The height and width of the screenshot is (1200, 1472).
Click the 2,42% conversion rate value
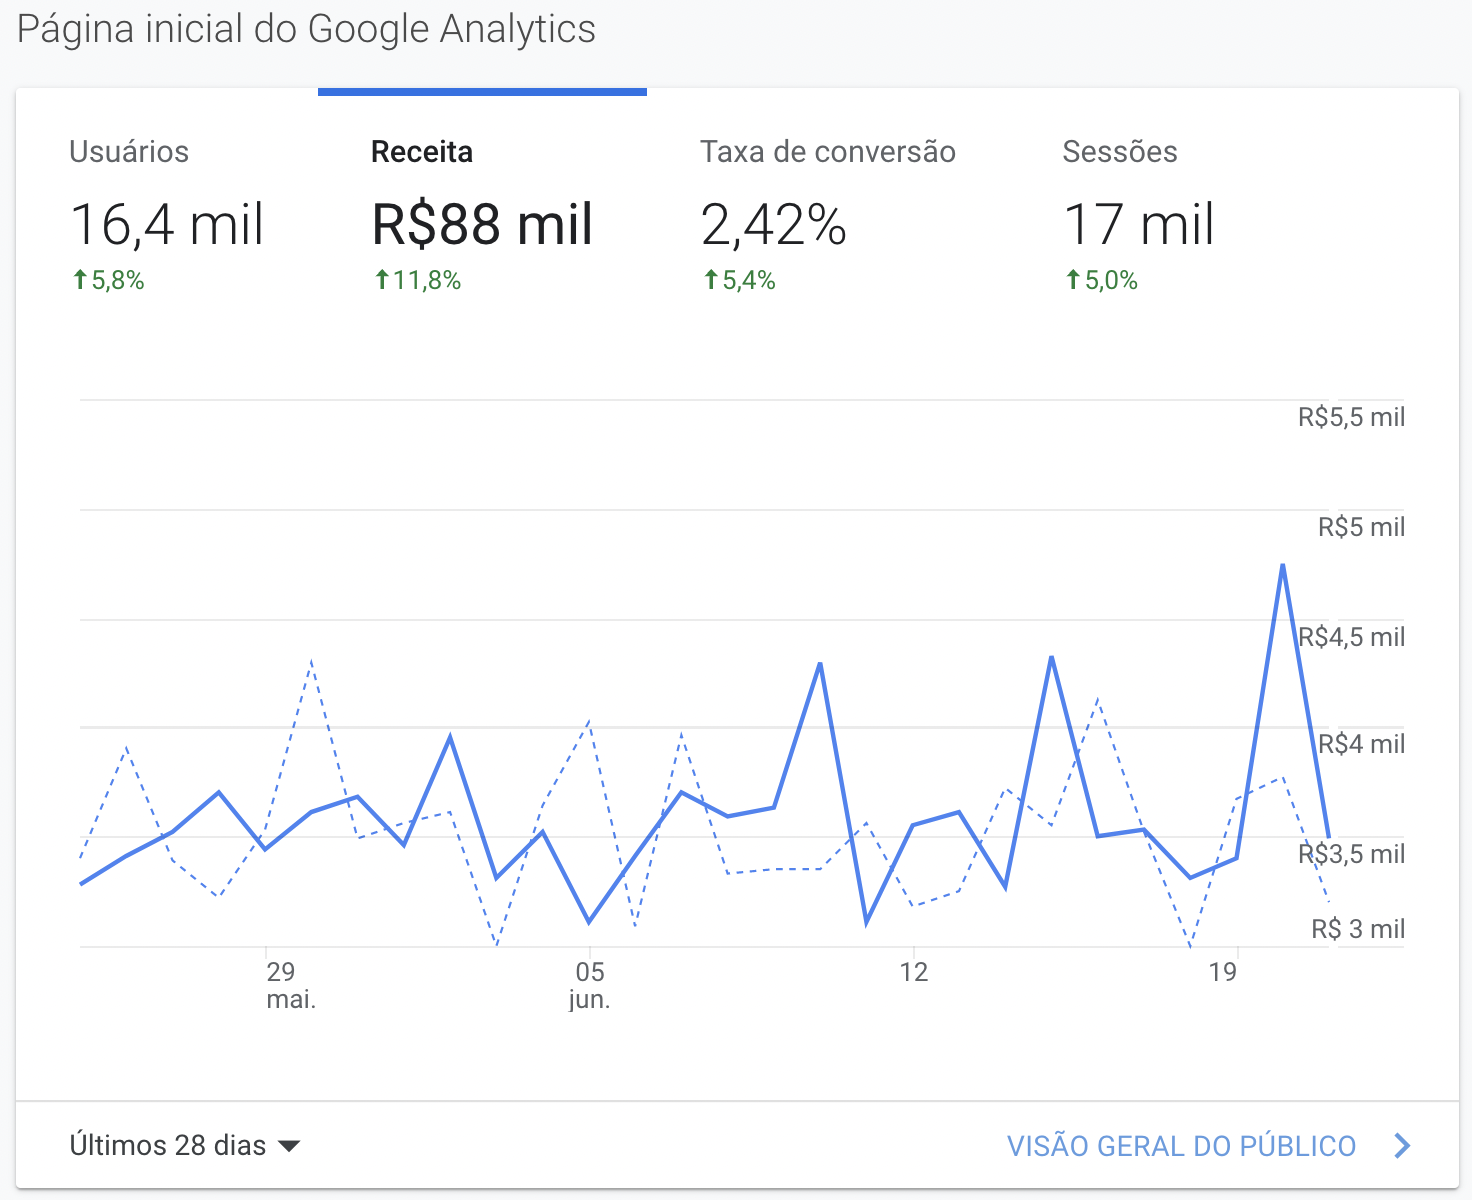773,224
